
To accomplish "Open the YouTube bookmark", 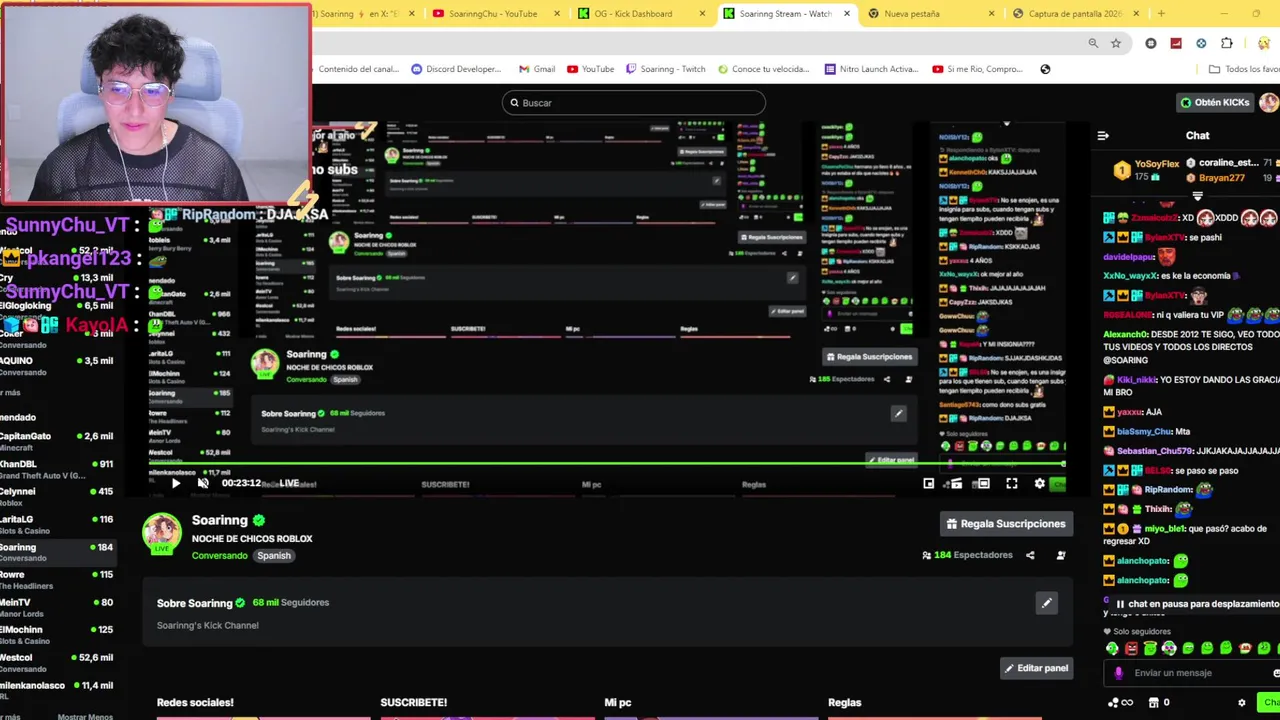I will tap(590, 69).
